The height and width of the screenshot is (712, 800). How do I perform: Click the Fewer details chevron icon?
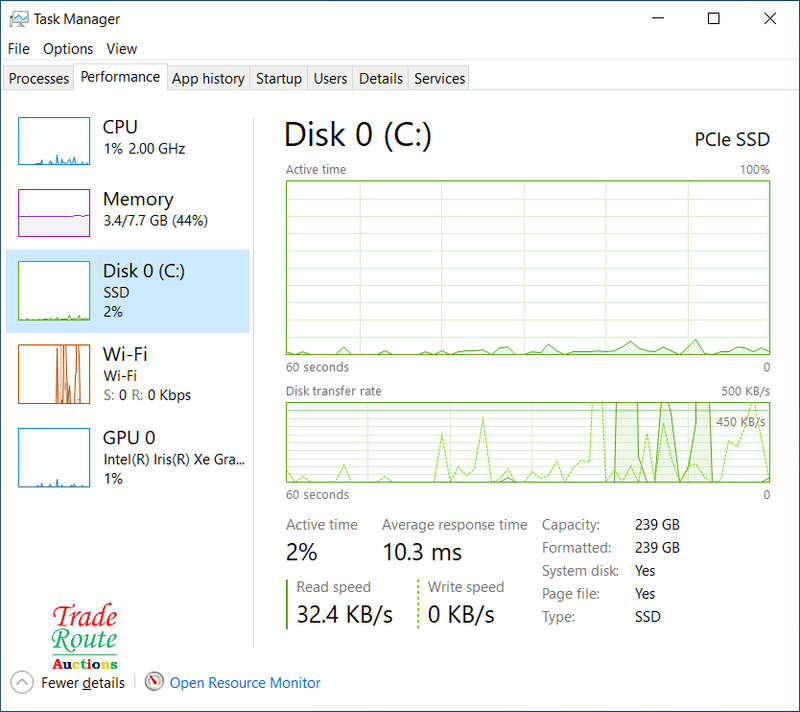click(22, 682)
